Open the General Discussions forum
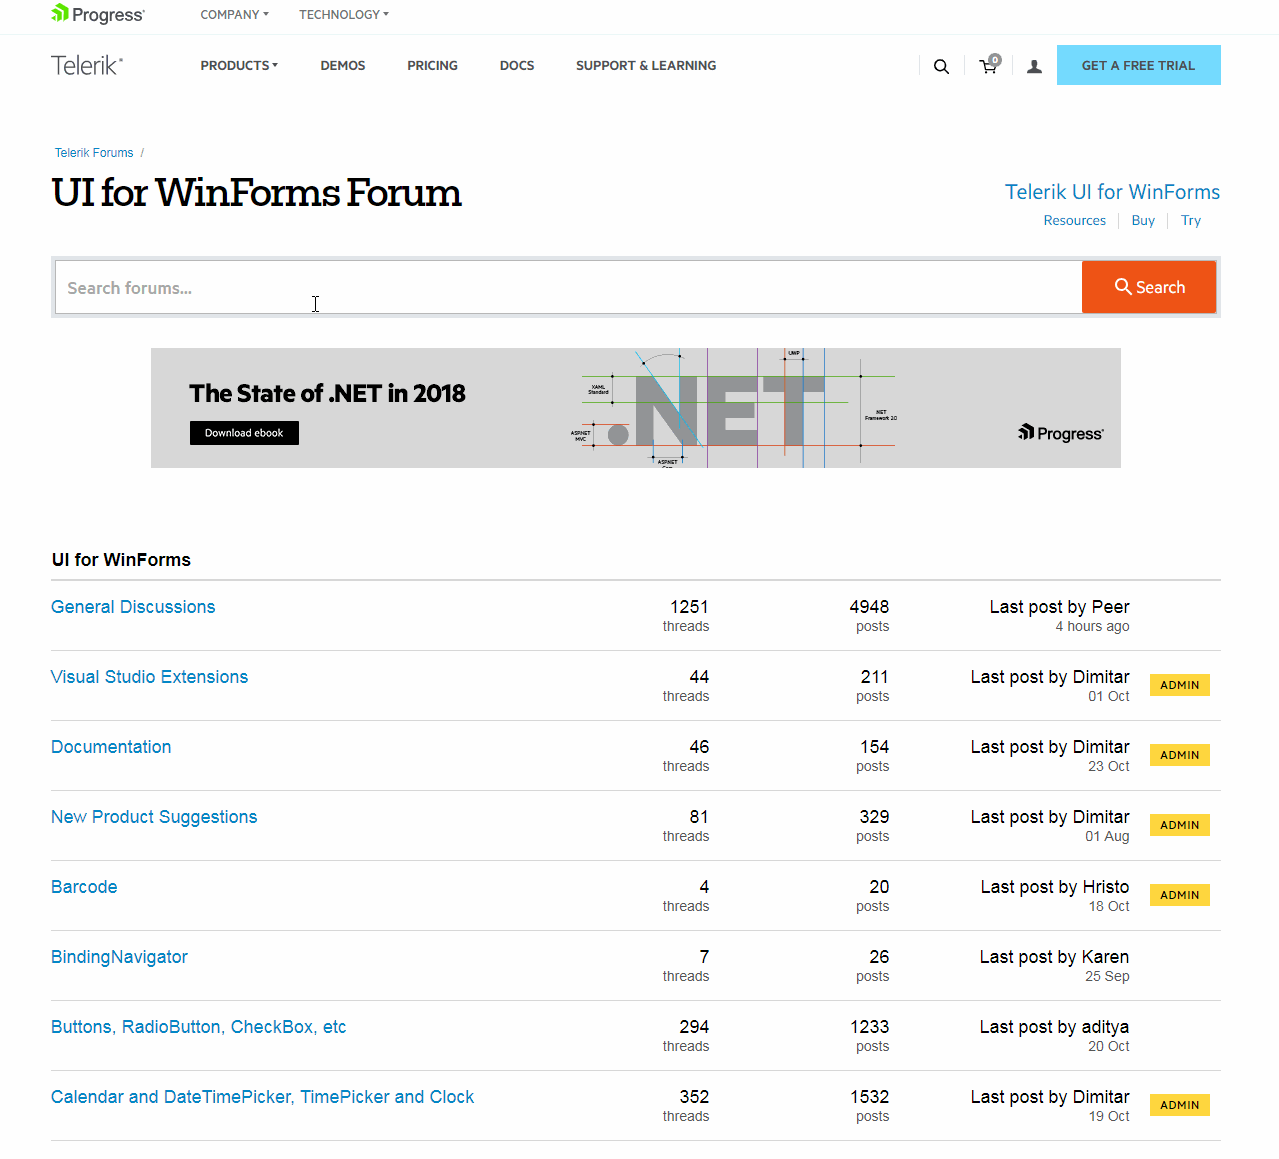The width and height of the screenshot is (1279, 1159). point(133,607)
